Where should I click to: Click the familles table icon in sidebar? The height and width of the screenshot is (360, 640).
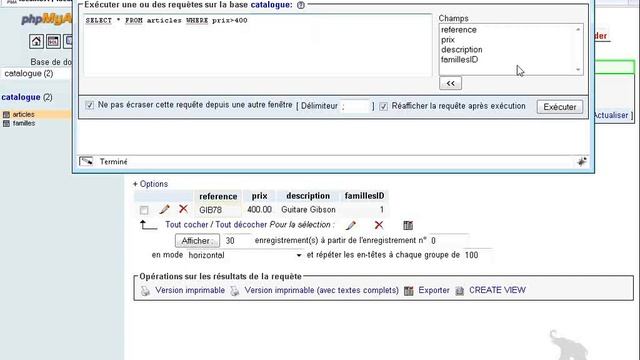6,123
